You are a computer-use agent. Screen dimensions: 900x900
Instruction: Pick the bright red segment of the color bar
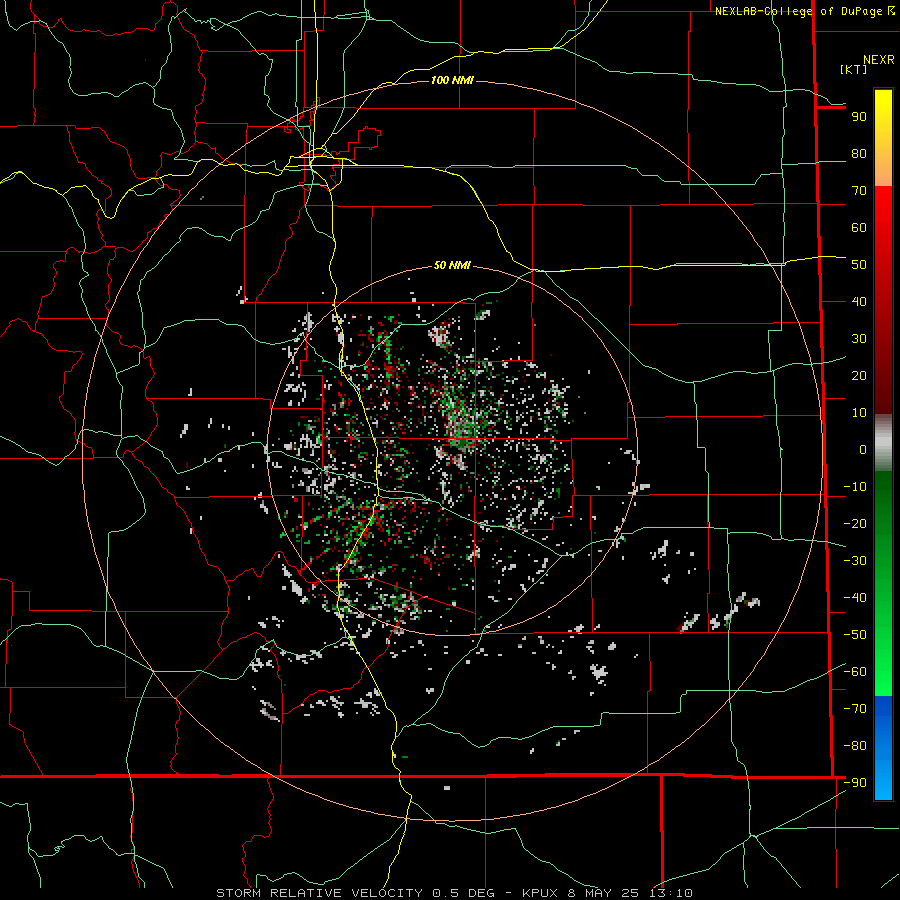click(883, 212)
